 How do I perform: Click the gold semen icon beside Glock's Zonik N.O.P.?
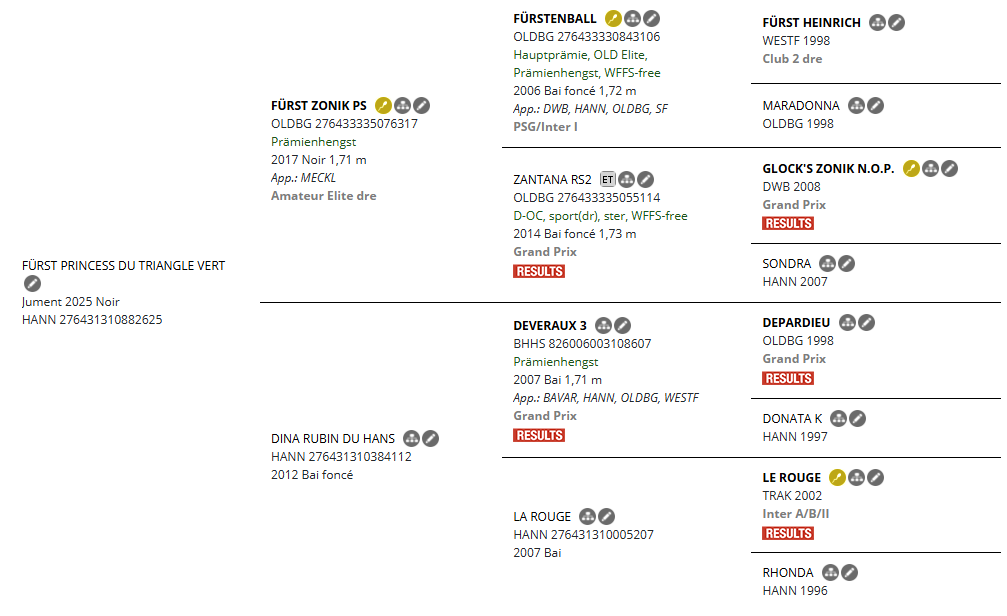911,169
